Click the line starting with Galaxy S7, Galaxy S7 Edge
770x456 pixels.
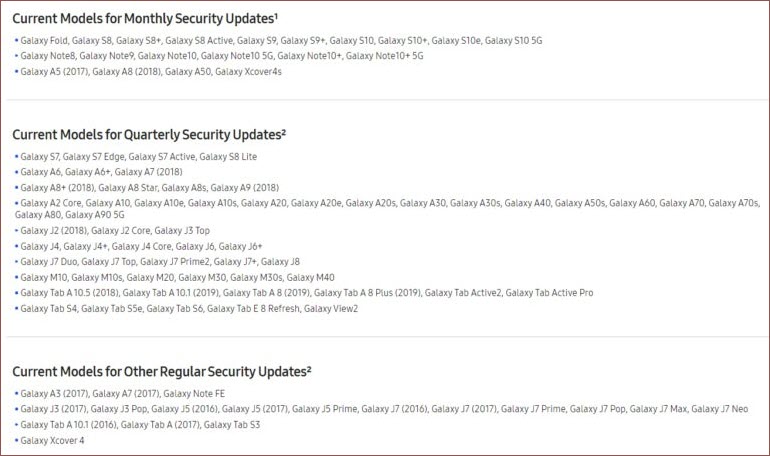coord(138,157)
